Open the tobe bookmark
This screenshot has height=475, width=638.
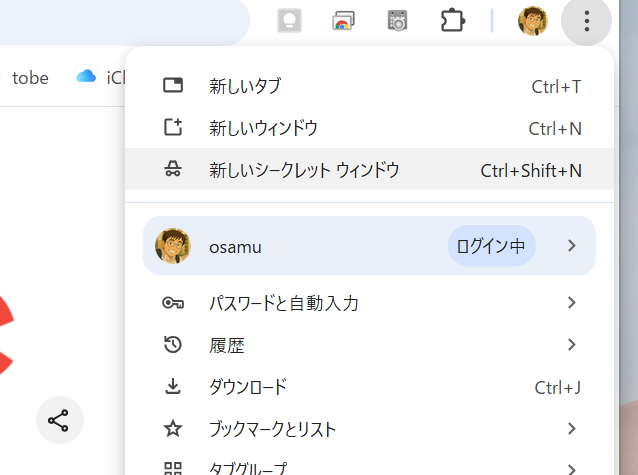tap(30, 78)
